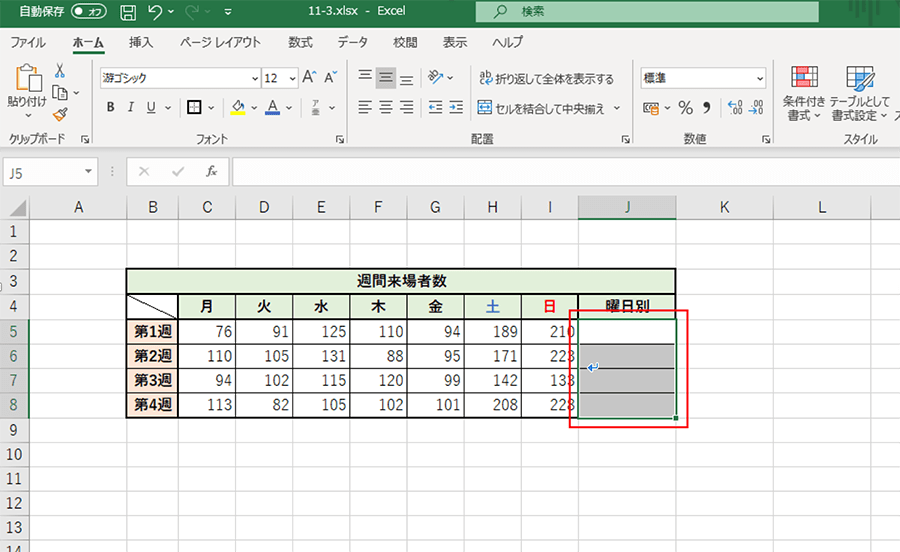900x552 pixels.
Task: Toggle Bold formatting
Action: point(111,108)
